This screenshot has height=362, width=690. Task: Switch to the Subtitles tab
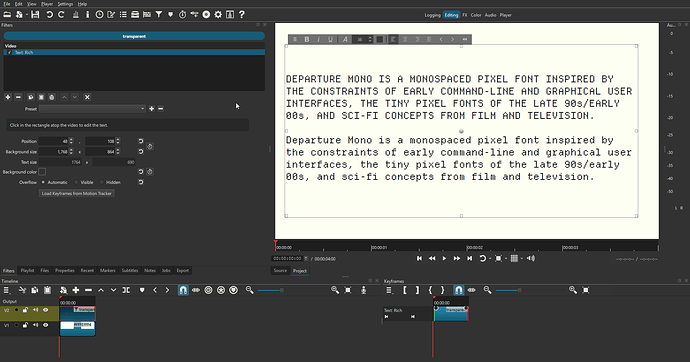tap(130, 271)
